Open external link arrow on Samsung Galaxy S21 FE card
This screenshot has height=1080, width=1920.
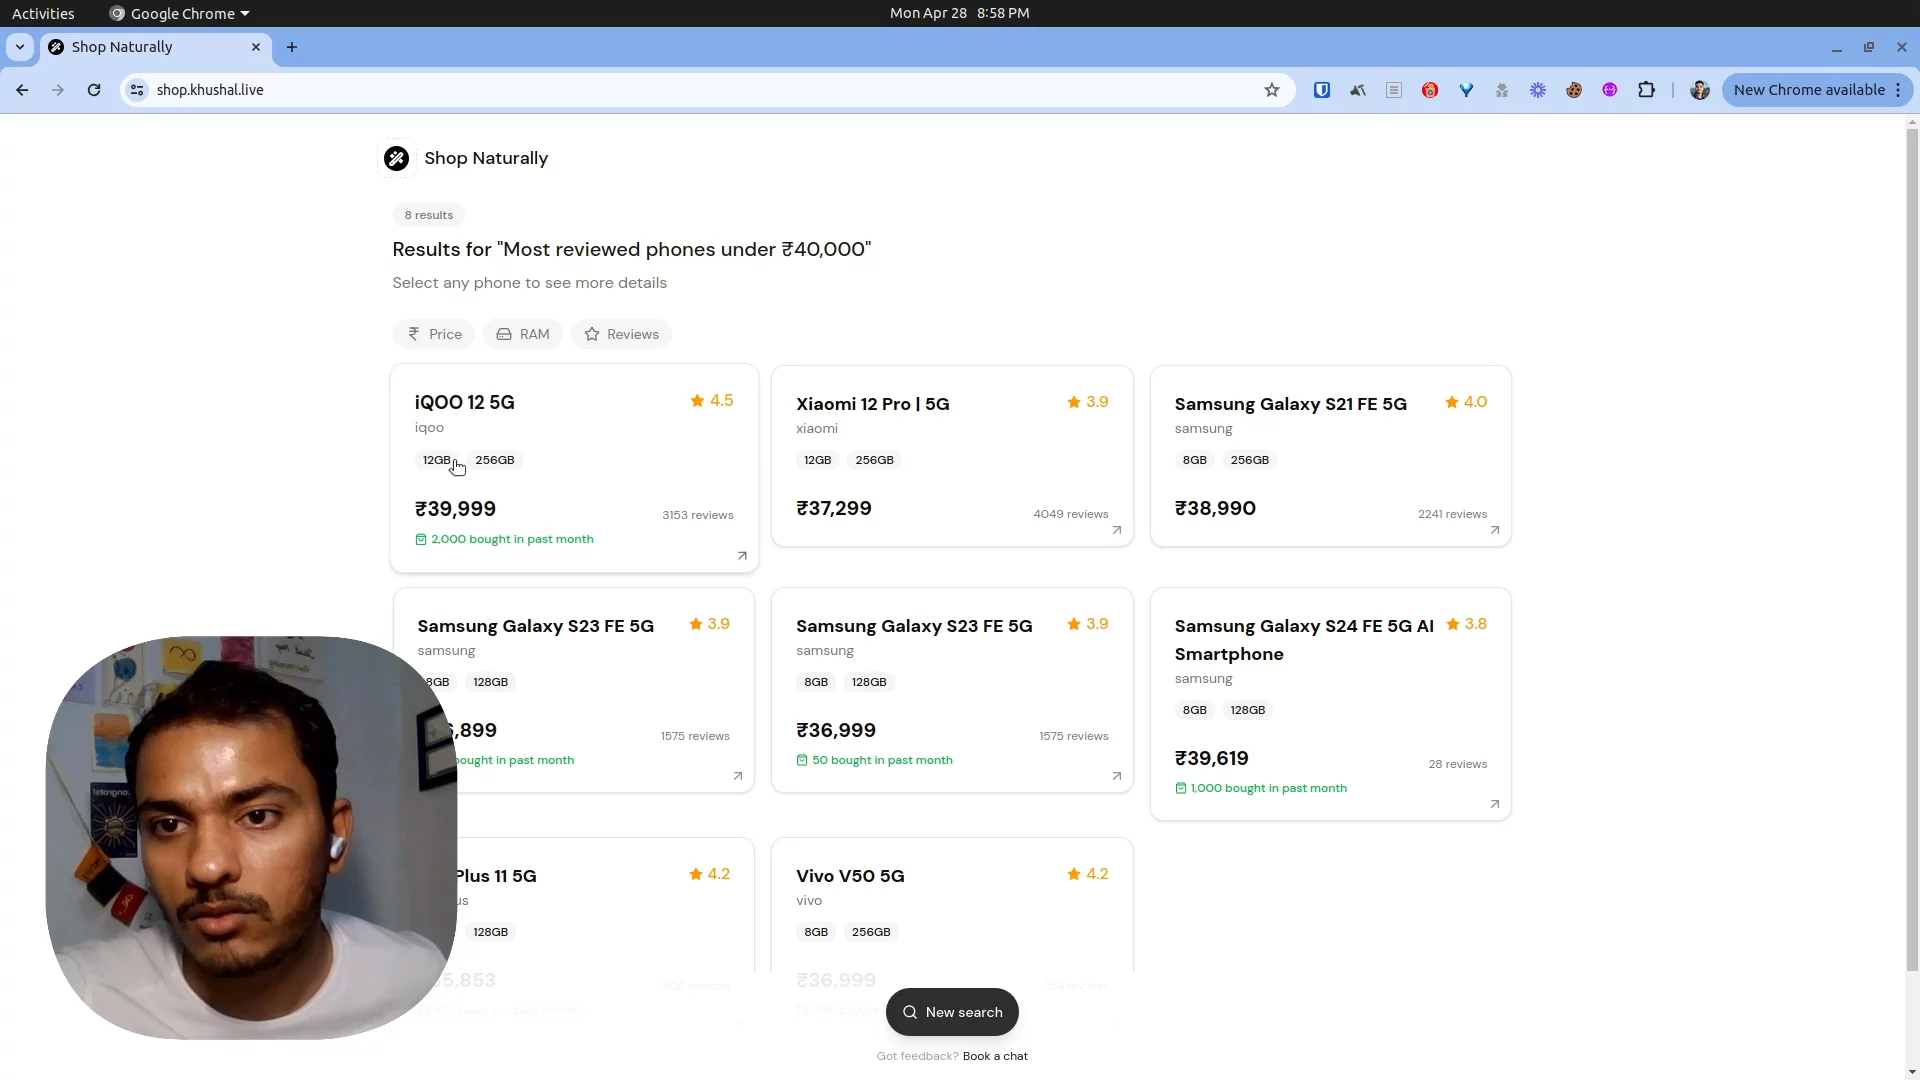[x=1495, y=530]
